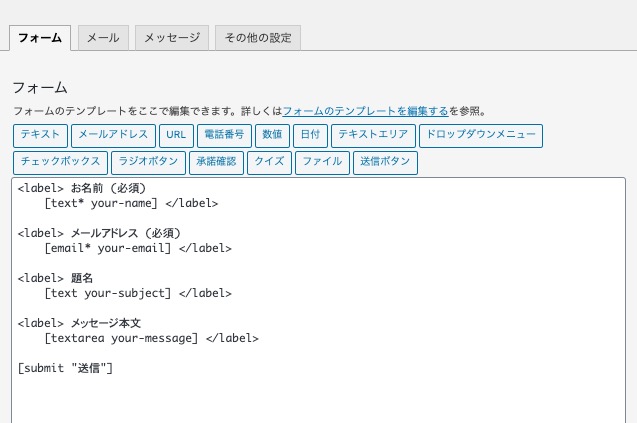Insert a 日付 field tag
This screenshot has width=637, height=423.
pos(310,136)
